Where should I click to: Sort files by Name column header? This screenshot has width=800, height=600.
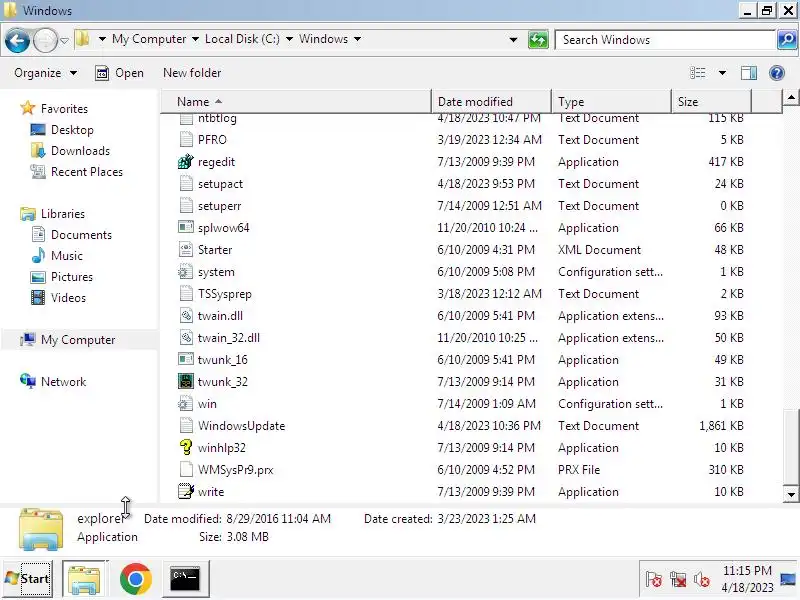click(296, 102)
